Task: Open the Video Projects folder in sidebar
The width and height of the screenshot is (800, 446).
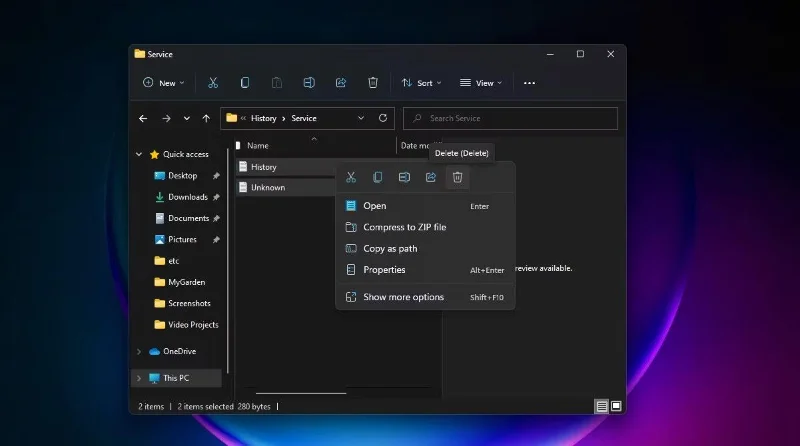Action: pyautogui.click(x=193, y=325)
